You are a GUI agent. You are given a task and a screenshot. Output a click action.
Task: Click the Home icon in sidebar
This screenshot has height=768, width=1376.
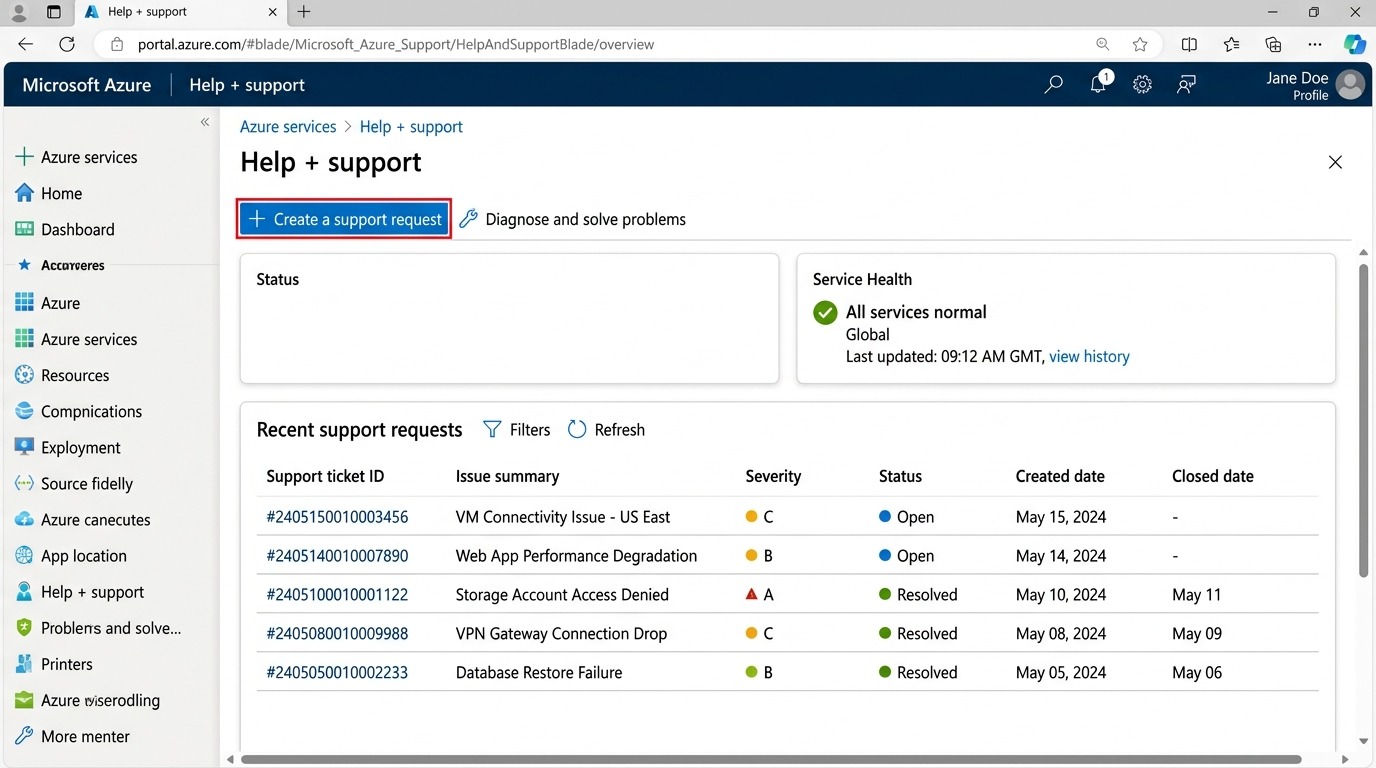click(25, 193)
